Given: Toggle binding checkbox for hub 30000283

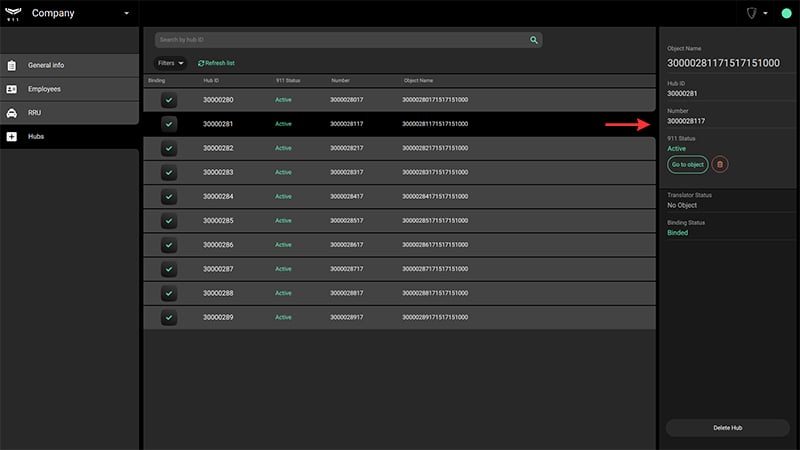Looking at the screenshot, I should [x=169, y=172].
